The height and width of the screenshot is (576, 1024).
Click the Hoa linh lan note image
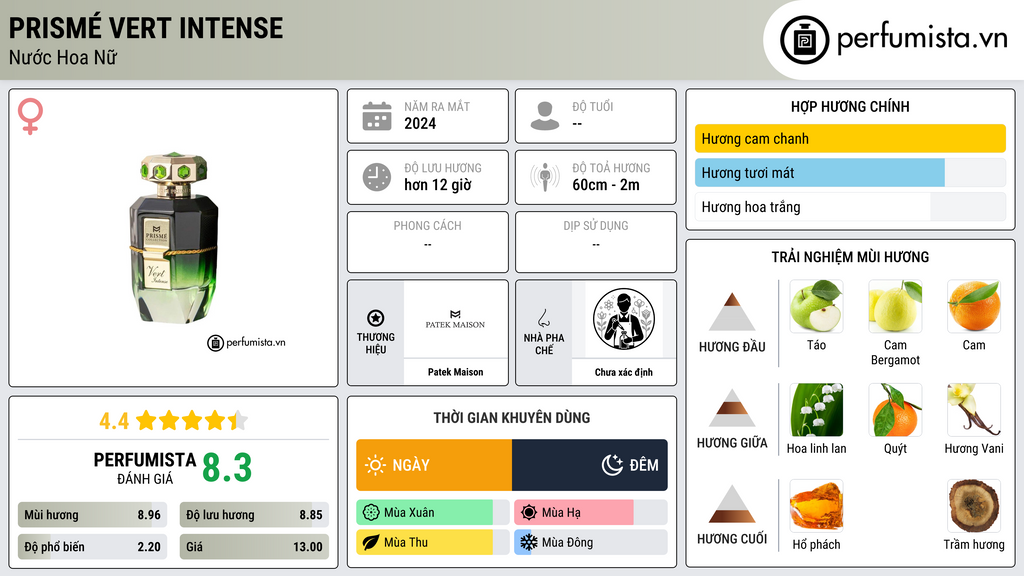pyautogui.click(x=816, y=409)
